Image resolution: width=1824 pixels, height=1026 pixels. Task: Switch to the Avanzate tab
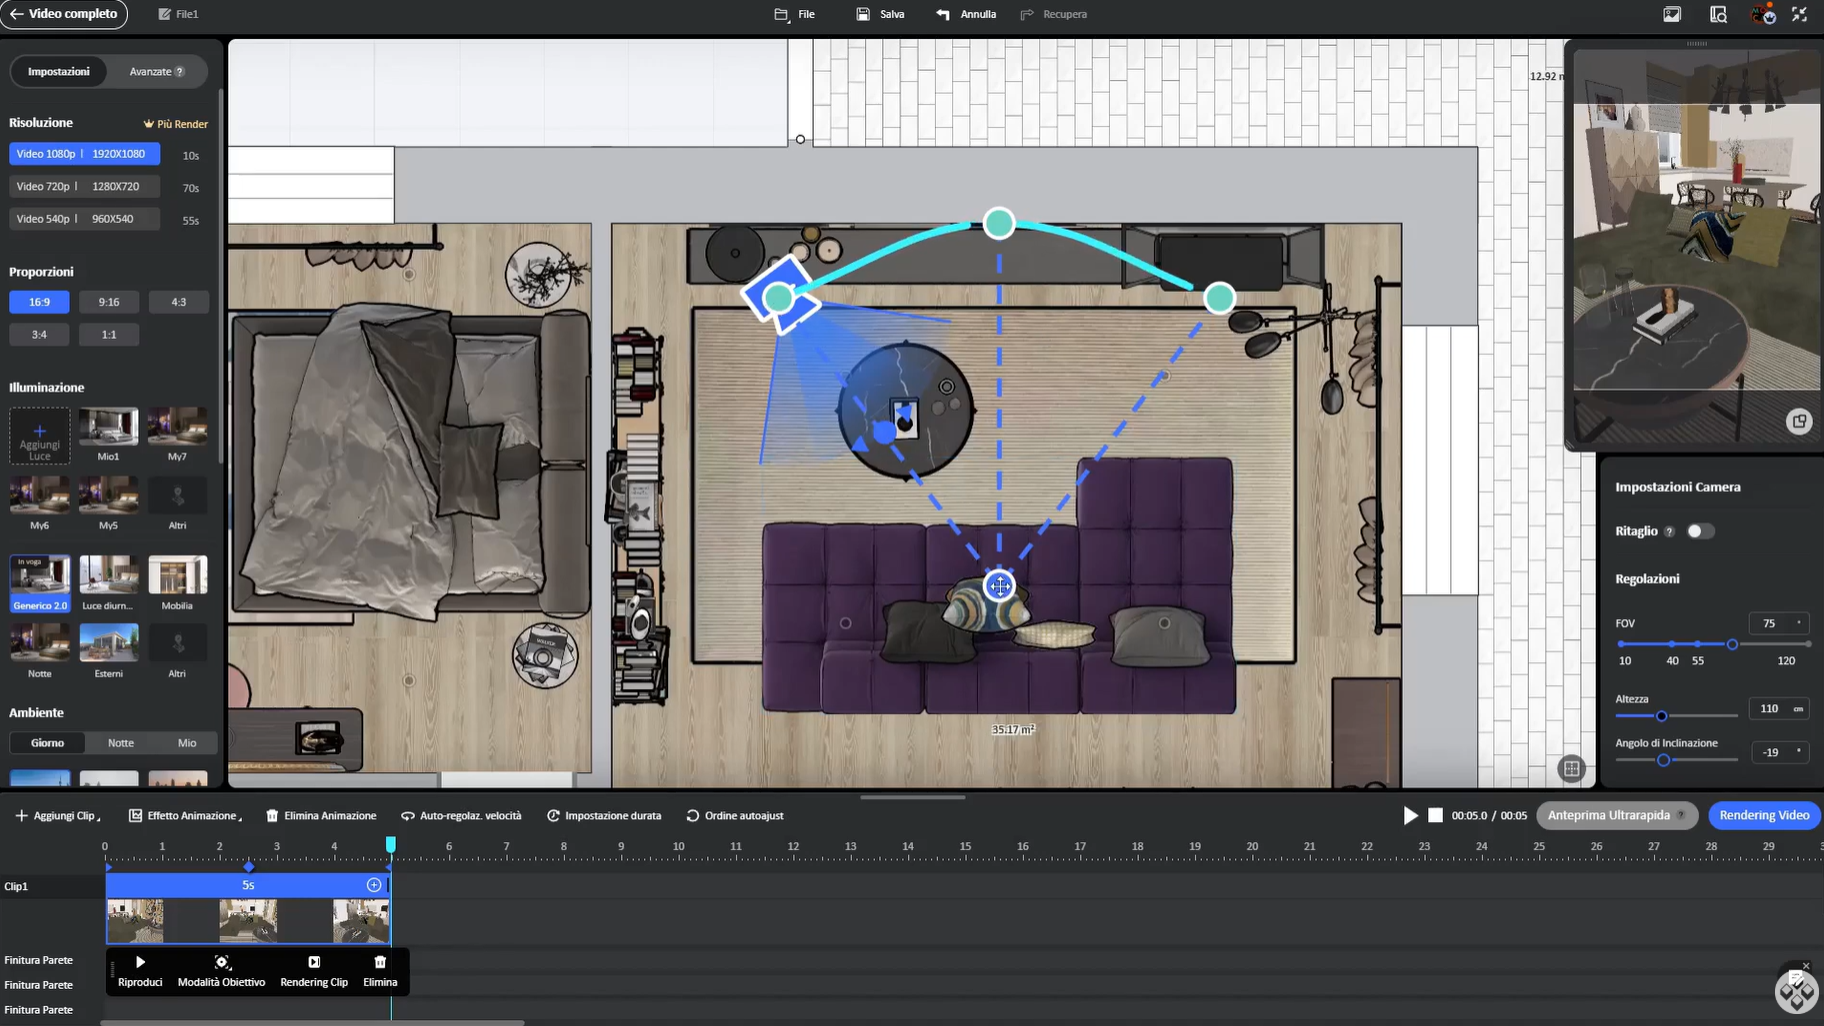click(156, 72)
